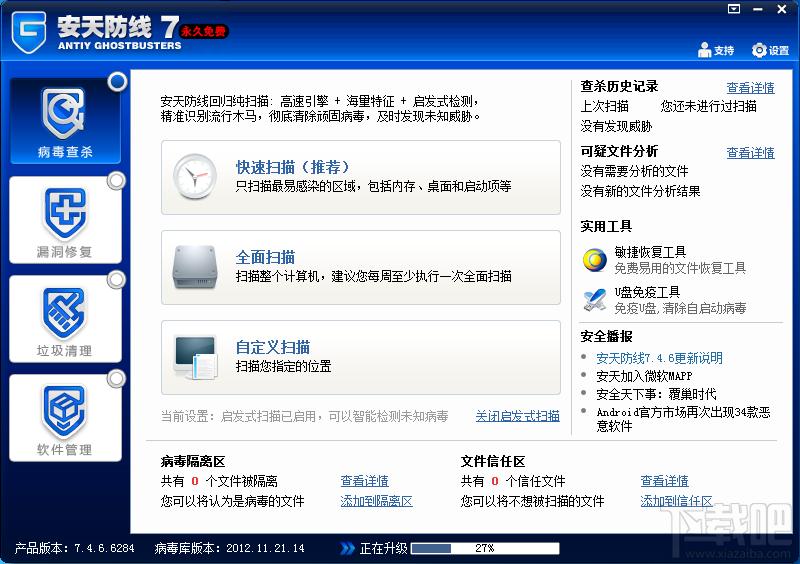The width and height of the screenshot is (800, 564).
Task: Go to 软件管理 software management tab
Action: click(x=65, y=418)
